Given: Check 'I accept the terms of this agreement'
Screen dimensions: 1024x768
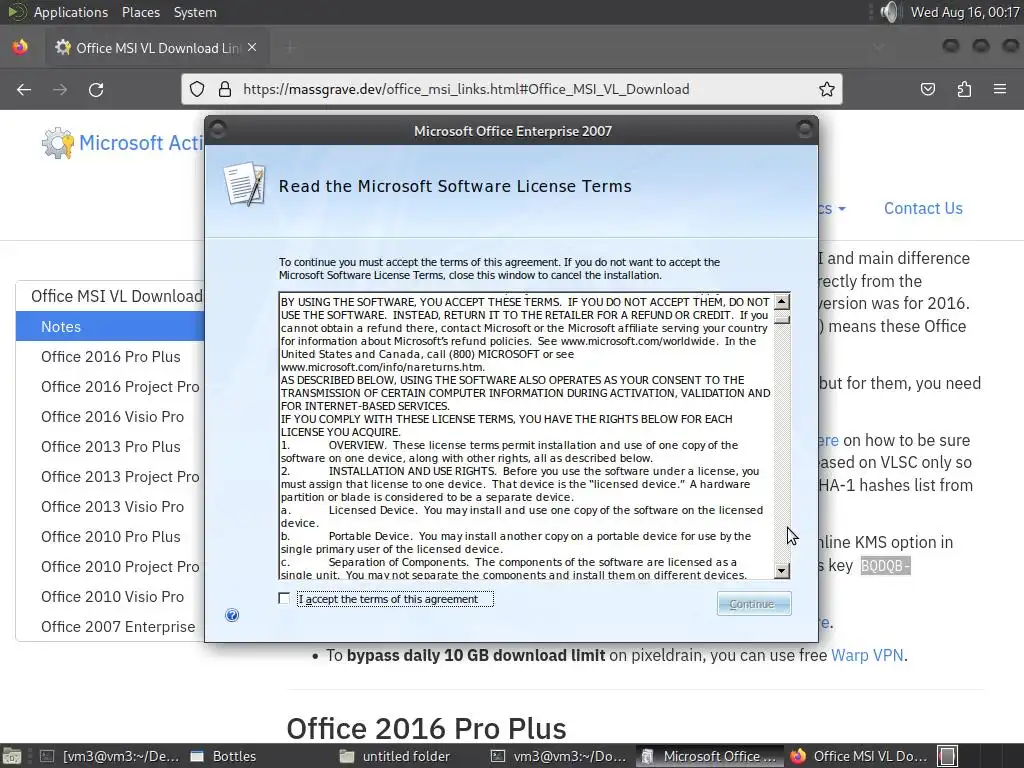Looking at the screenshot, I should point(283,598).
